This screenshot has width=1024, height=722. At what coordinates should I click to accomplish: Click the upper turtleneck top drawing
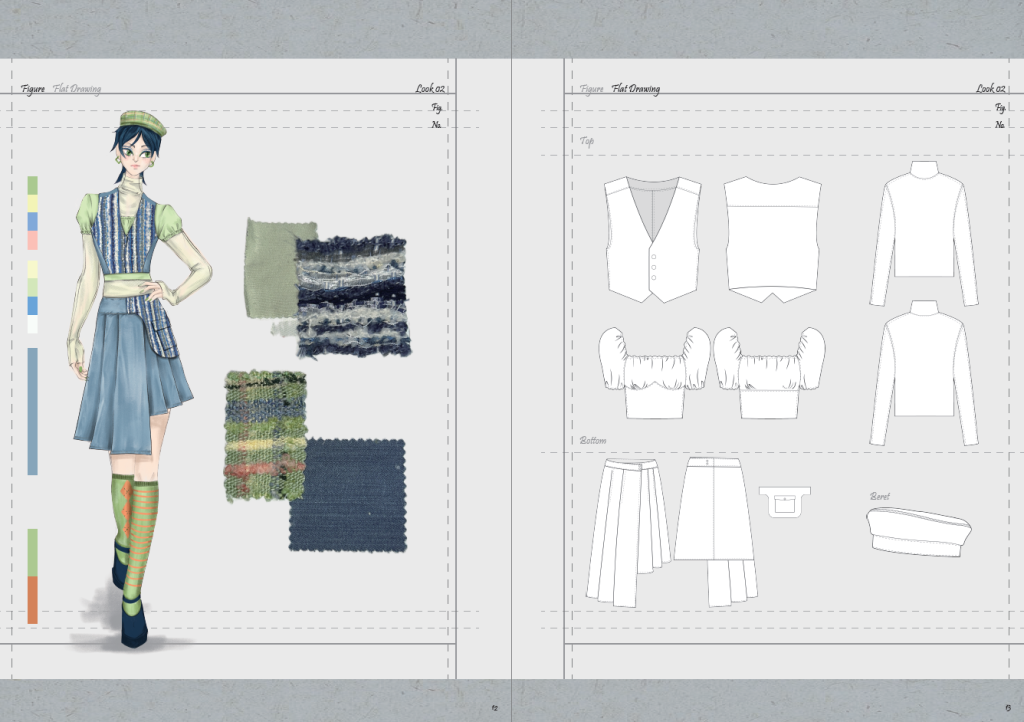point(923,230)
